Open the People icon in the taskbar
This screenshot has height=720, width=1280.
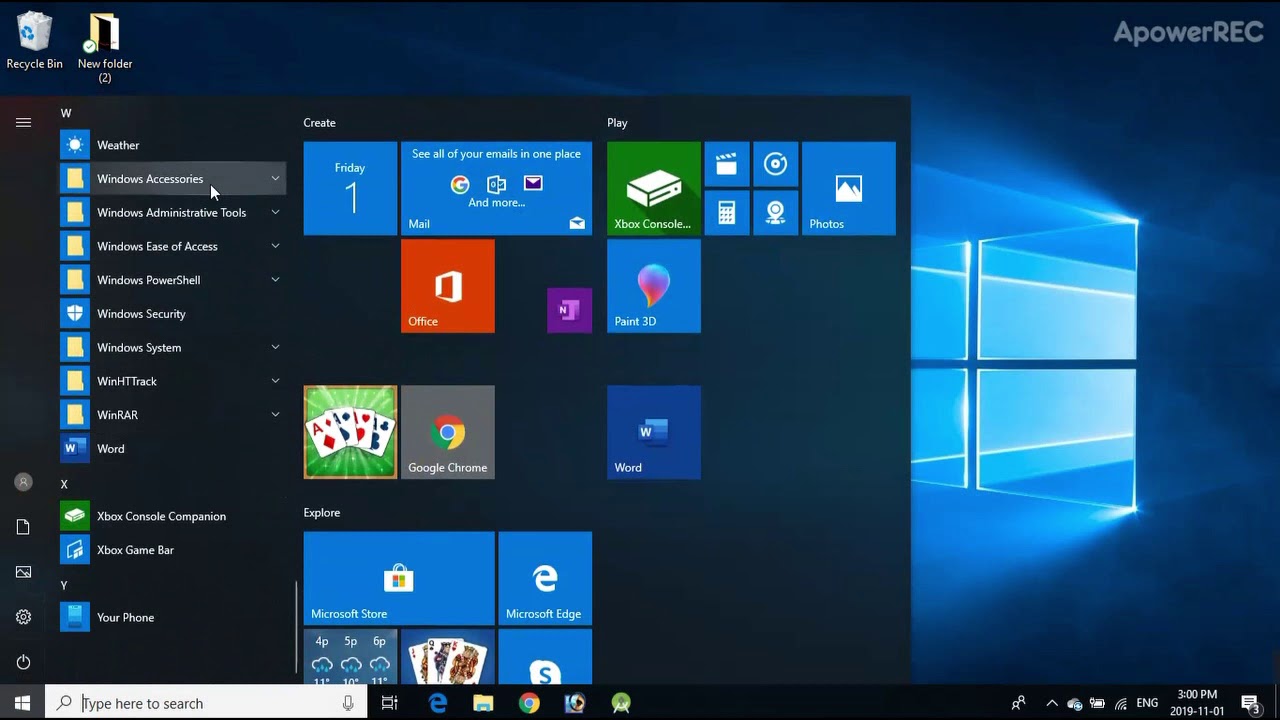point(1018,703)
